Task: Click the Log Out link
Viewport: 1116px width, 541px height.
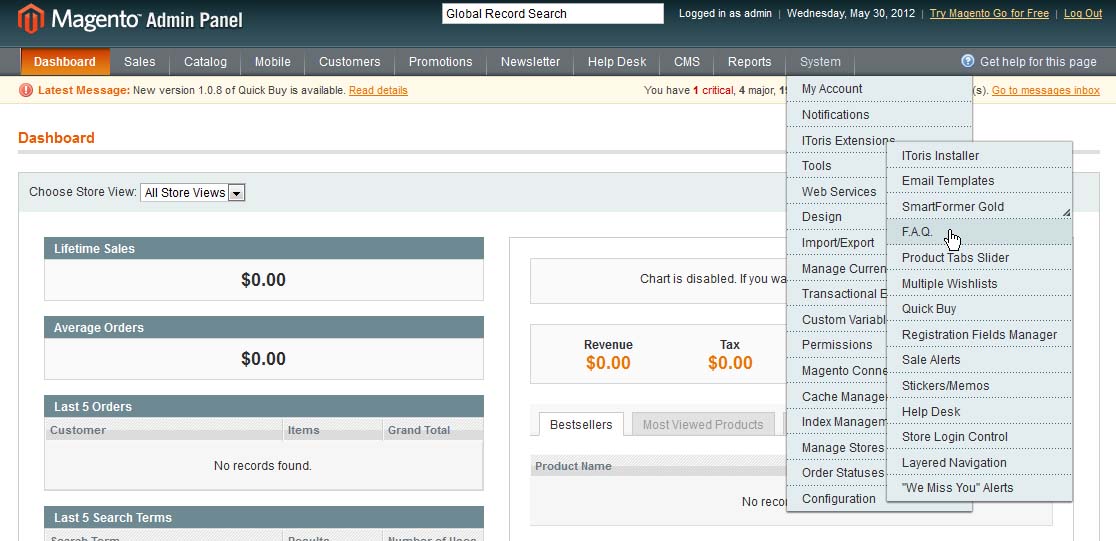Action: click(1083, 14)
